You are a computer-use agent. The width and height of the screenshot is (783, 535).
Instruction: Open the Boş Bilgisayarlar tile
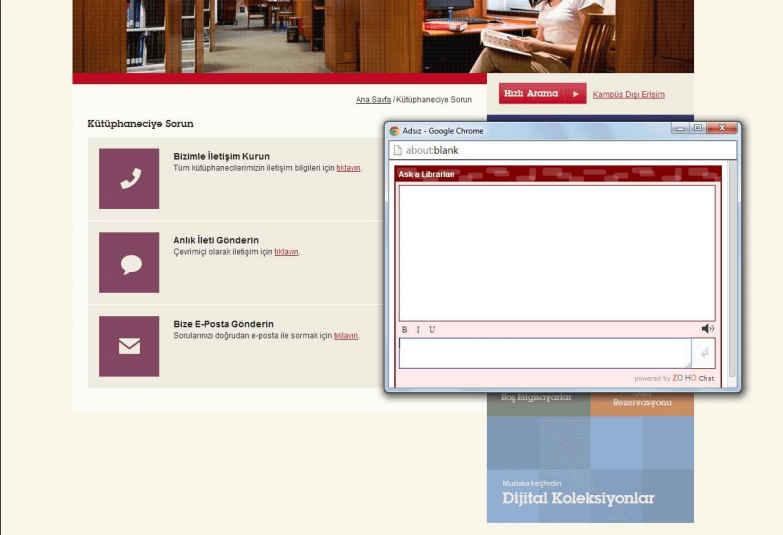point(538,404)
